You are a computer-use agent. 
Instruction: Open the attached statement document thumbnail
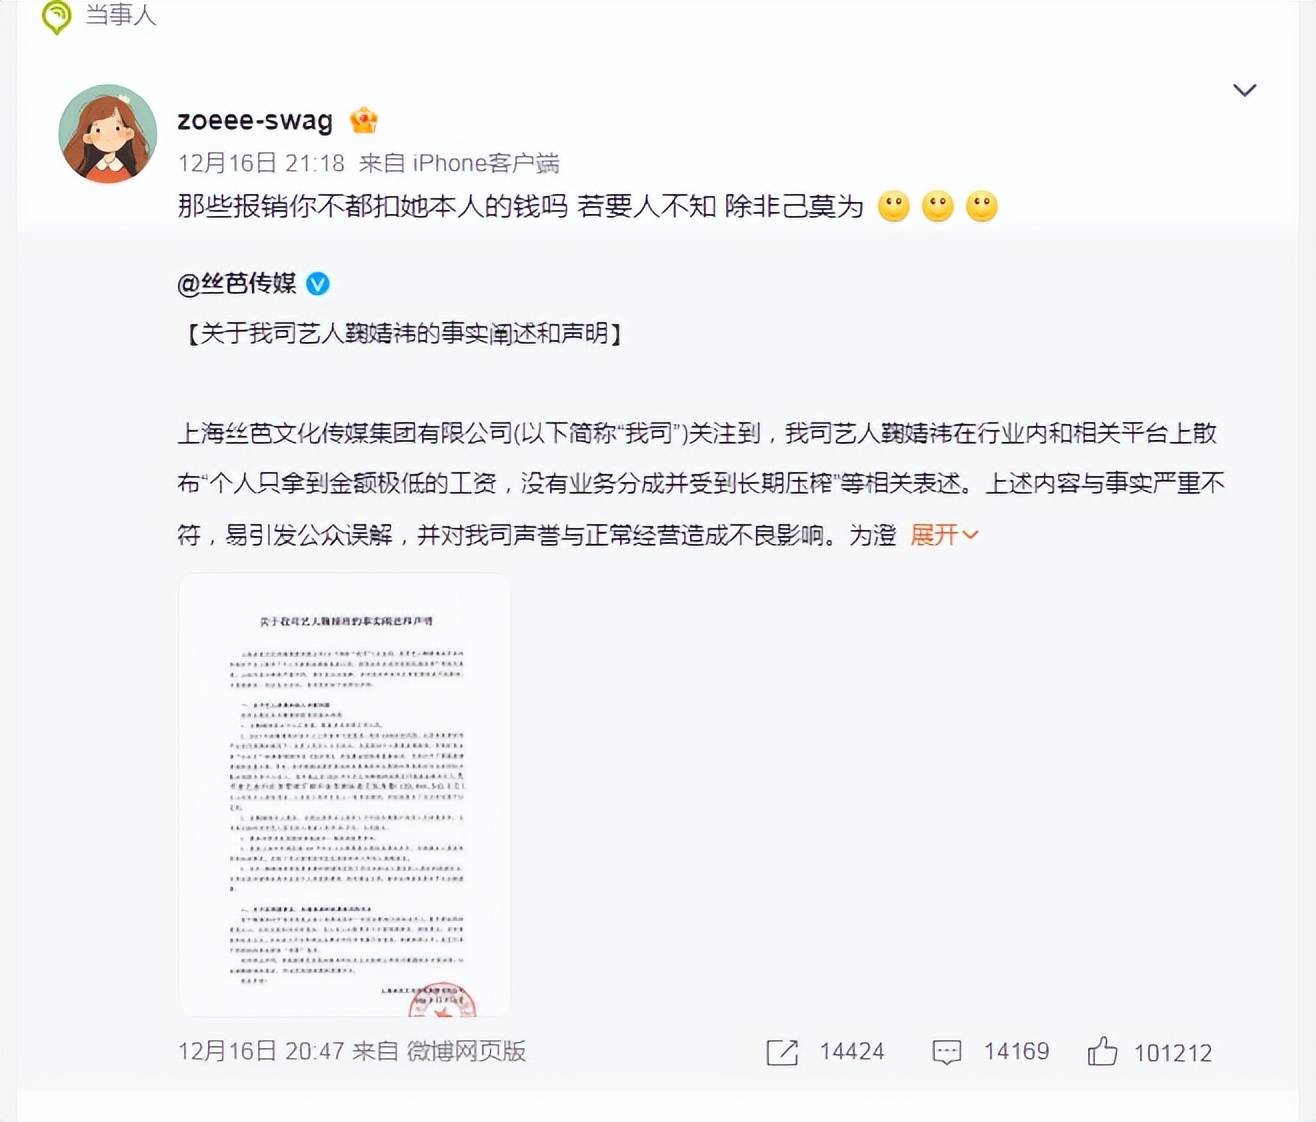(x=345, y=795)
